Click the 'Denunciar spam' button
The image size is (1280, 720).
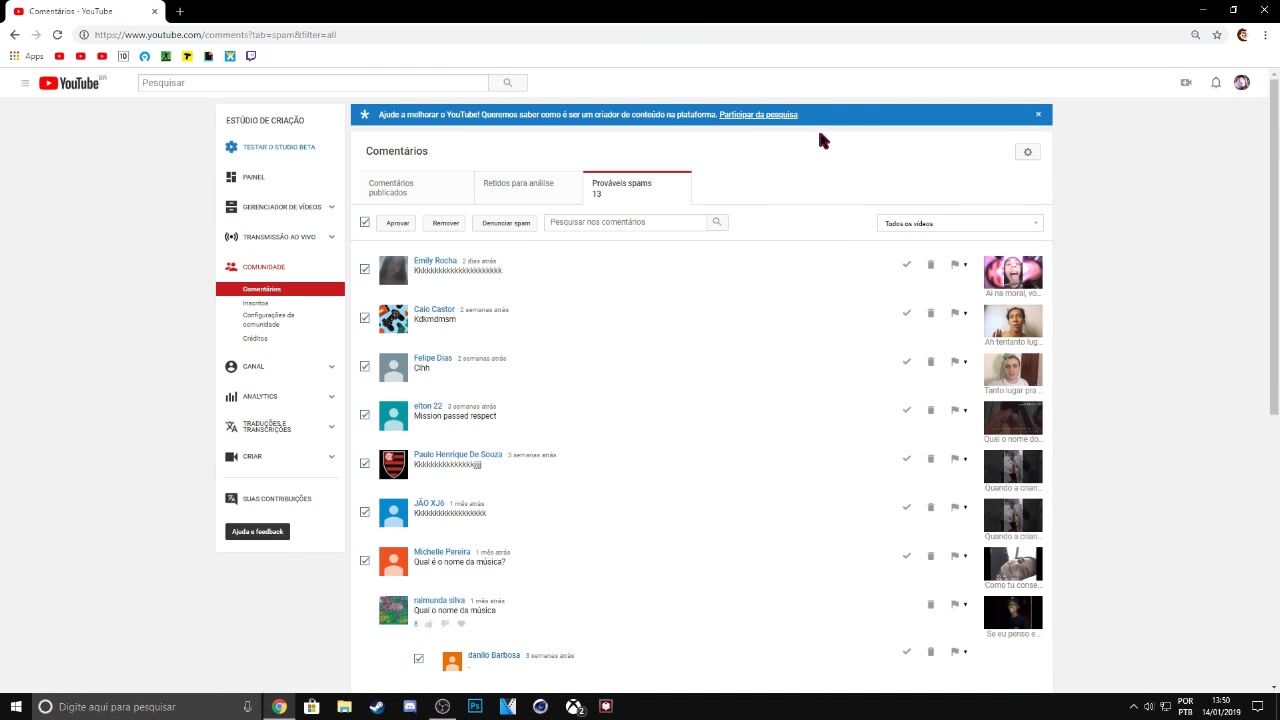point(506,223)
